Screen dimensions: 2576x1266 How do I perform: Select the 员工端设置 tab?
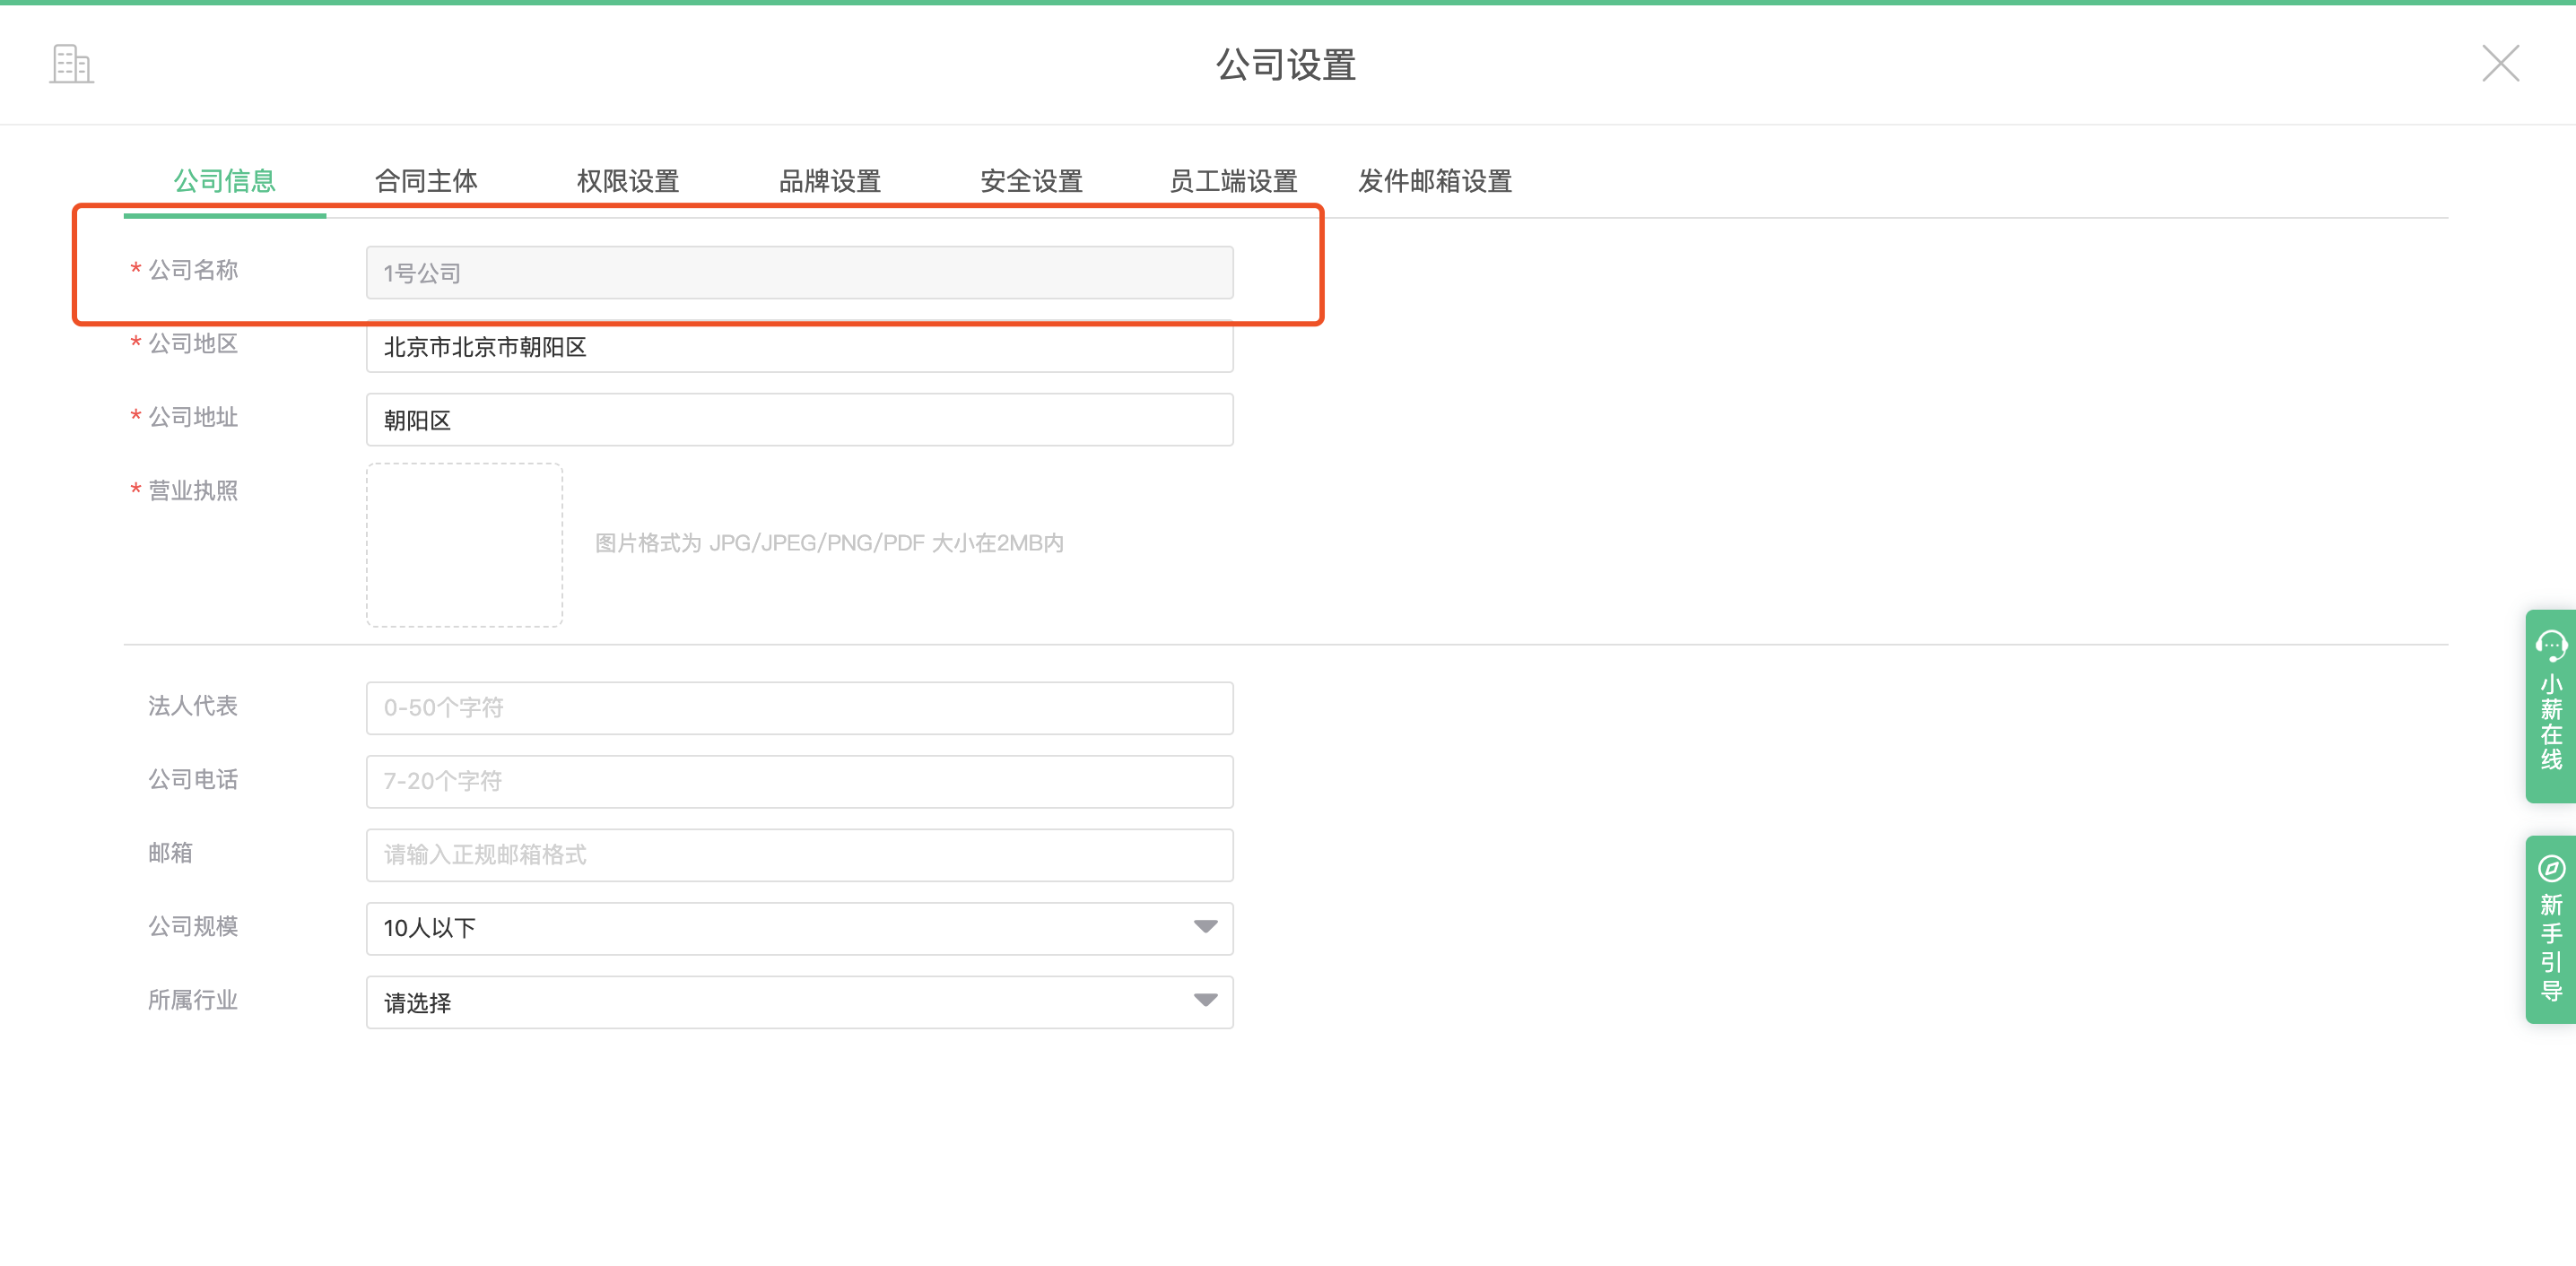[x=1233, y=181]
